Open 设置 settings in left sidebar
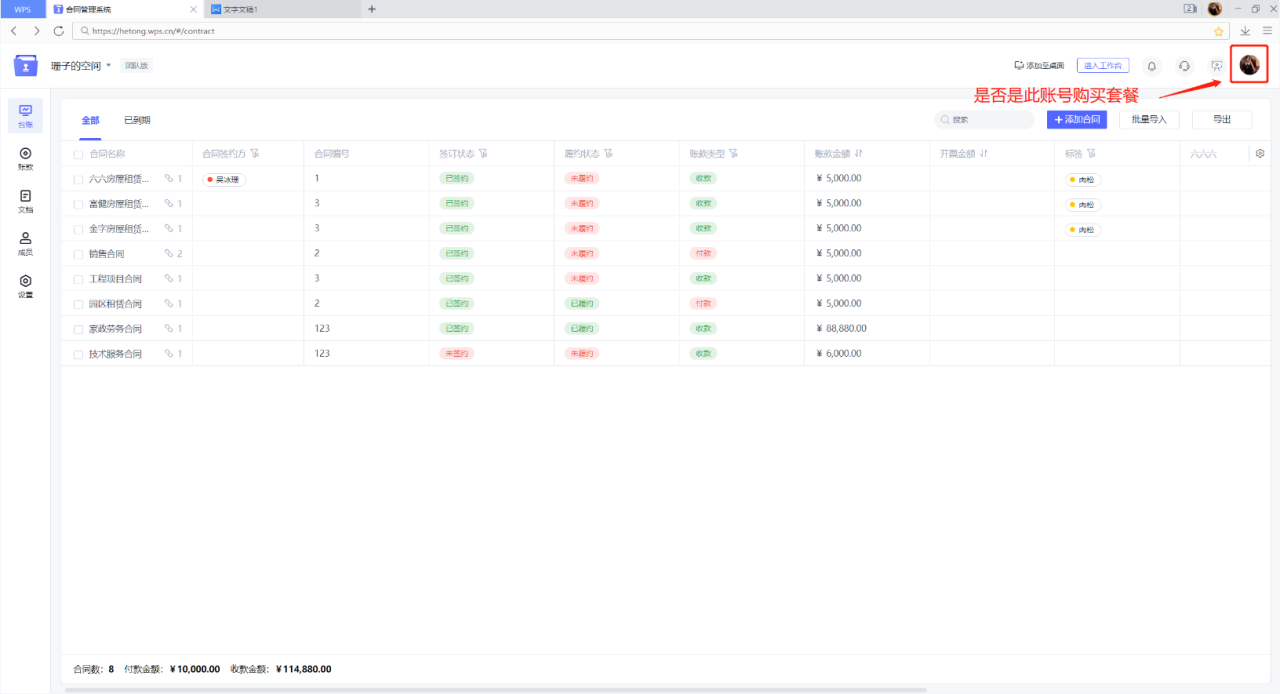The width and height of the screenshot is (1280, 694). pos(25,286)
